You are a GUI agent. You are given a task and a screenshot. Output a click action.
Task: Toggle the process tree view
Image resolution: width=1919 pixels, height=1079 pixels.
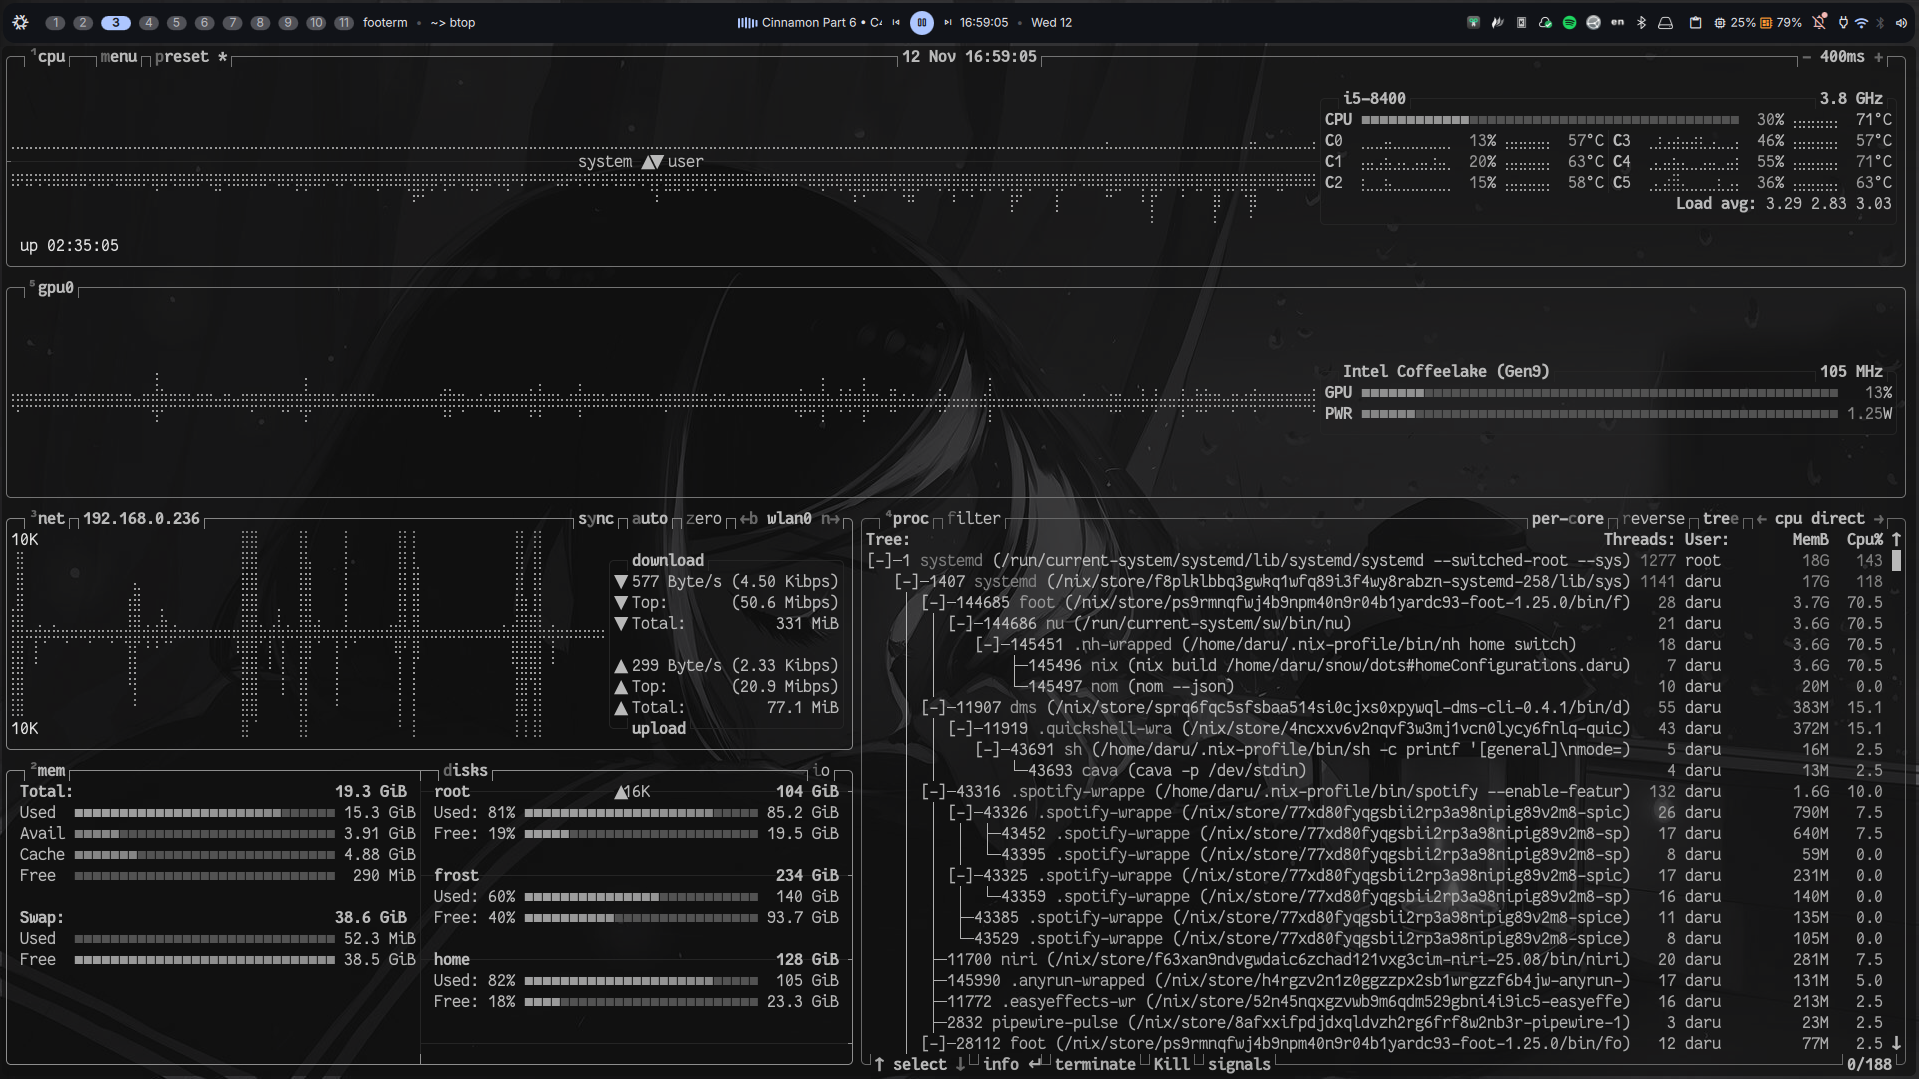pyautogui.click(x=1720, y=518)
